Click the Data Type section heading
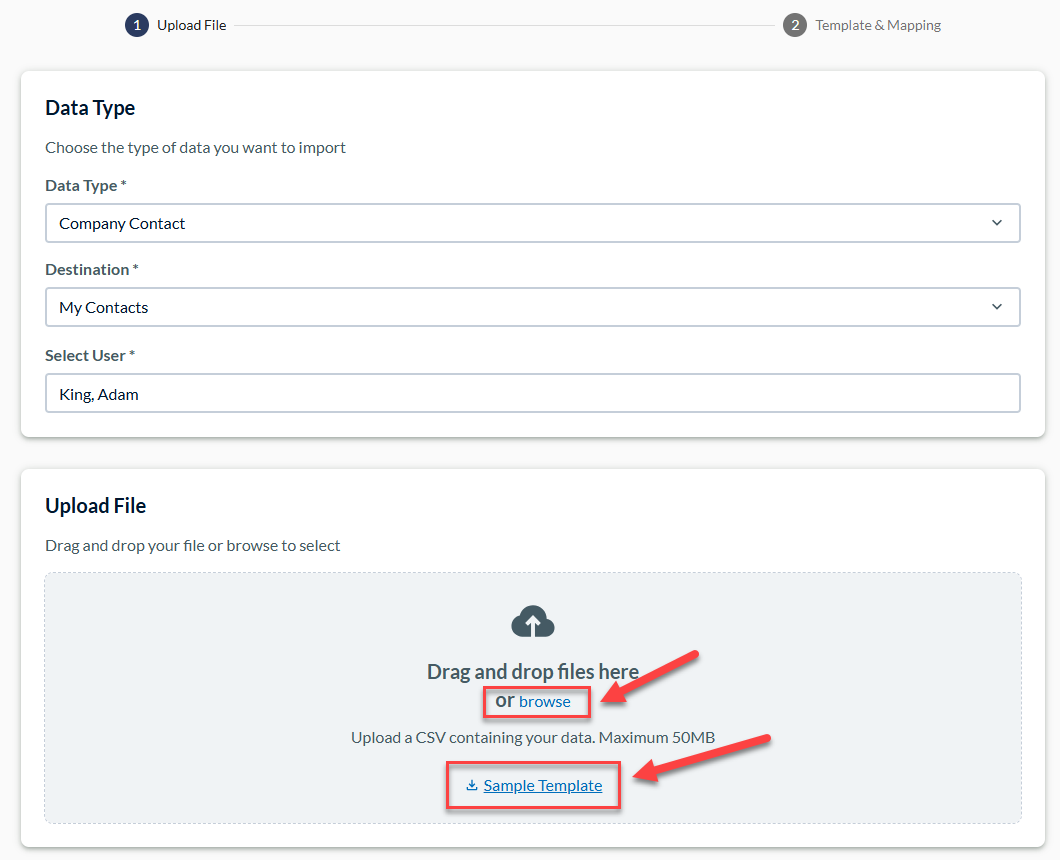The height and width of the screenshot is (860, 1060). click(90, 108)
